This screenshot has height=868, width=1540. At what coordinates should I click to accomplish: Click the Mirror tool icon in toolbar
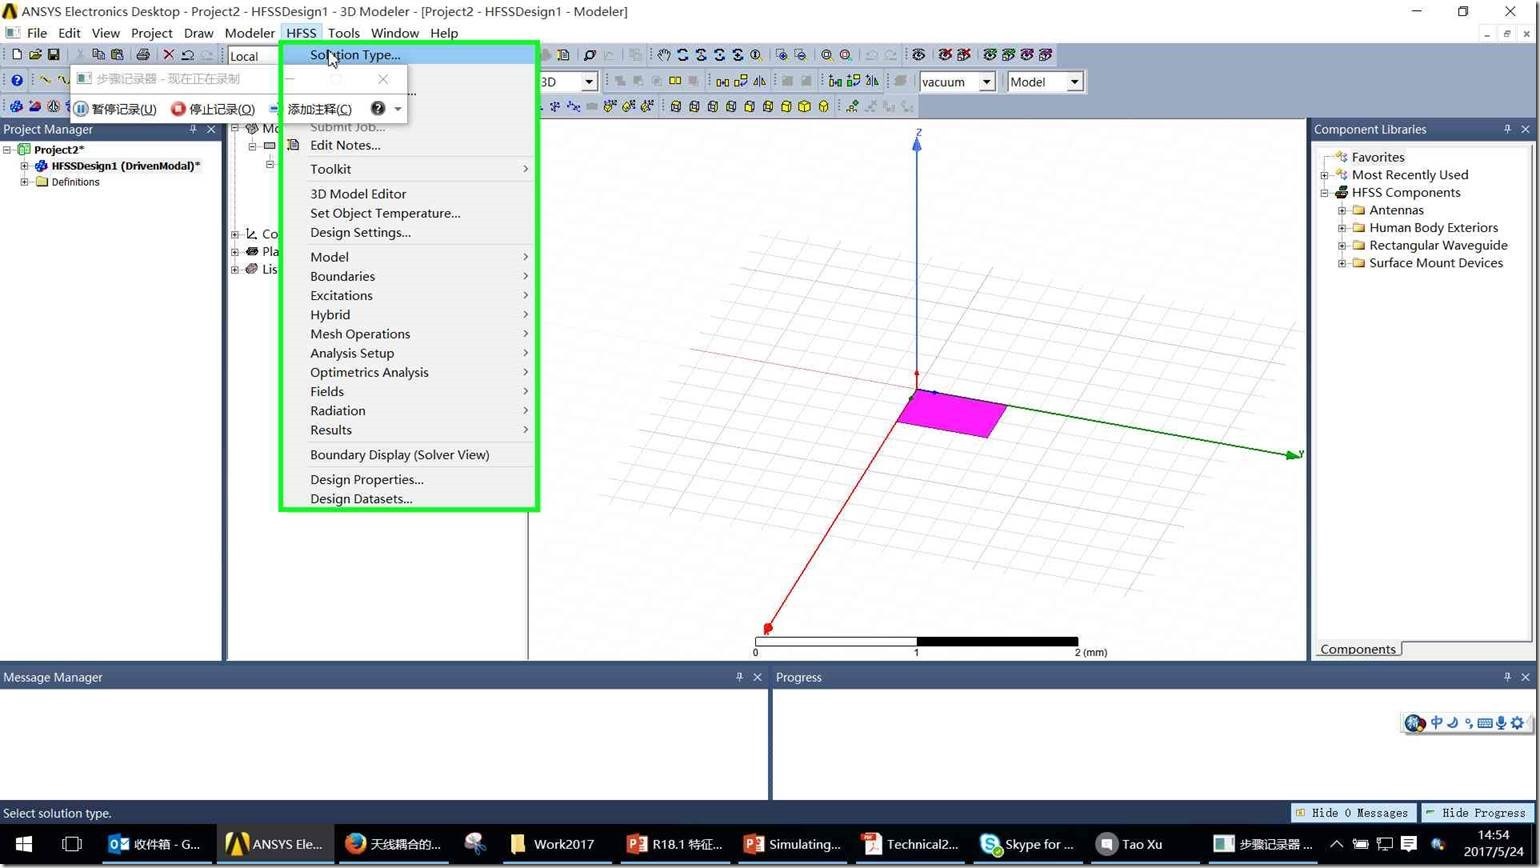pos(760,81)
